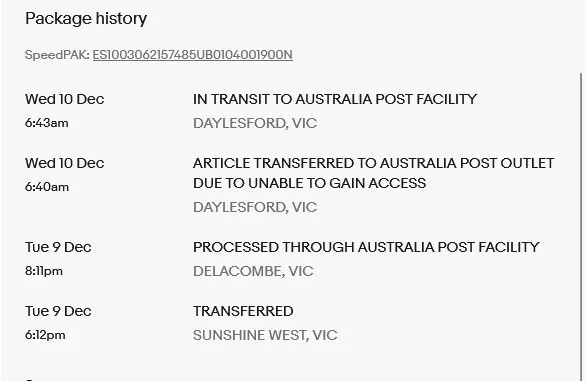587x381 pixels.
Task: Open the SpeedPAK tracking number link
Action: [192, 55]
